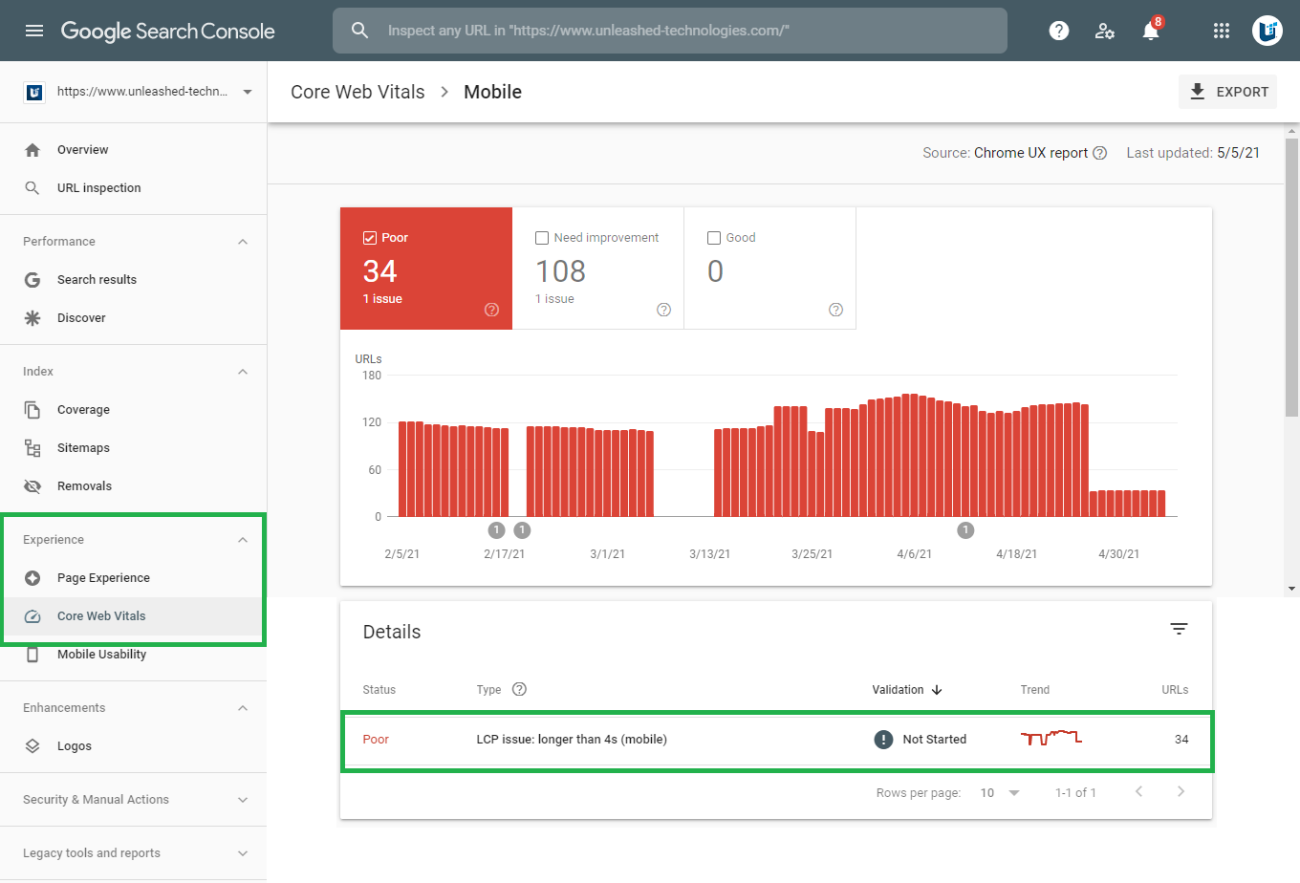The width and height of the screenshot is (1300, 883).
Task: Uncheck the Poor checkbox
Action: point(369,238)
